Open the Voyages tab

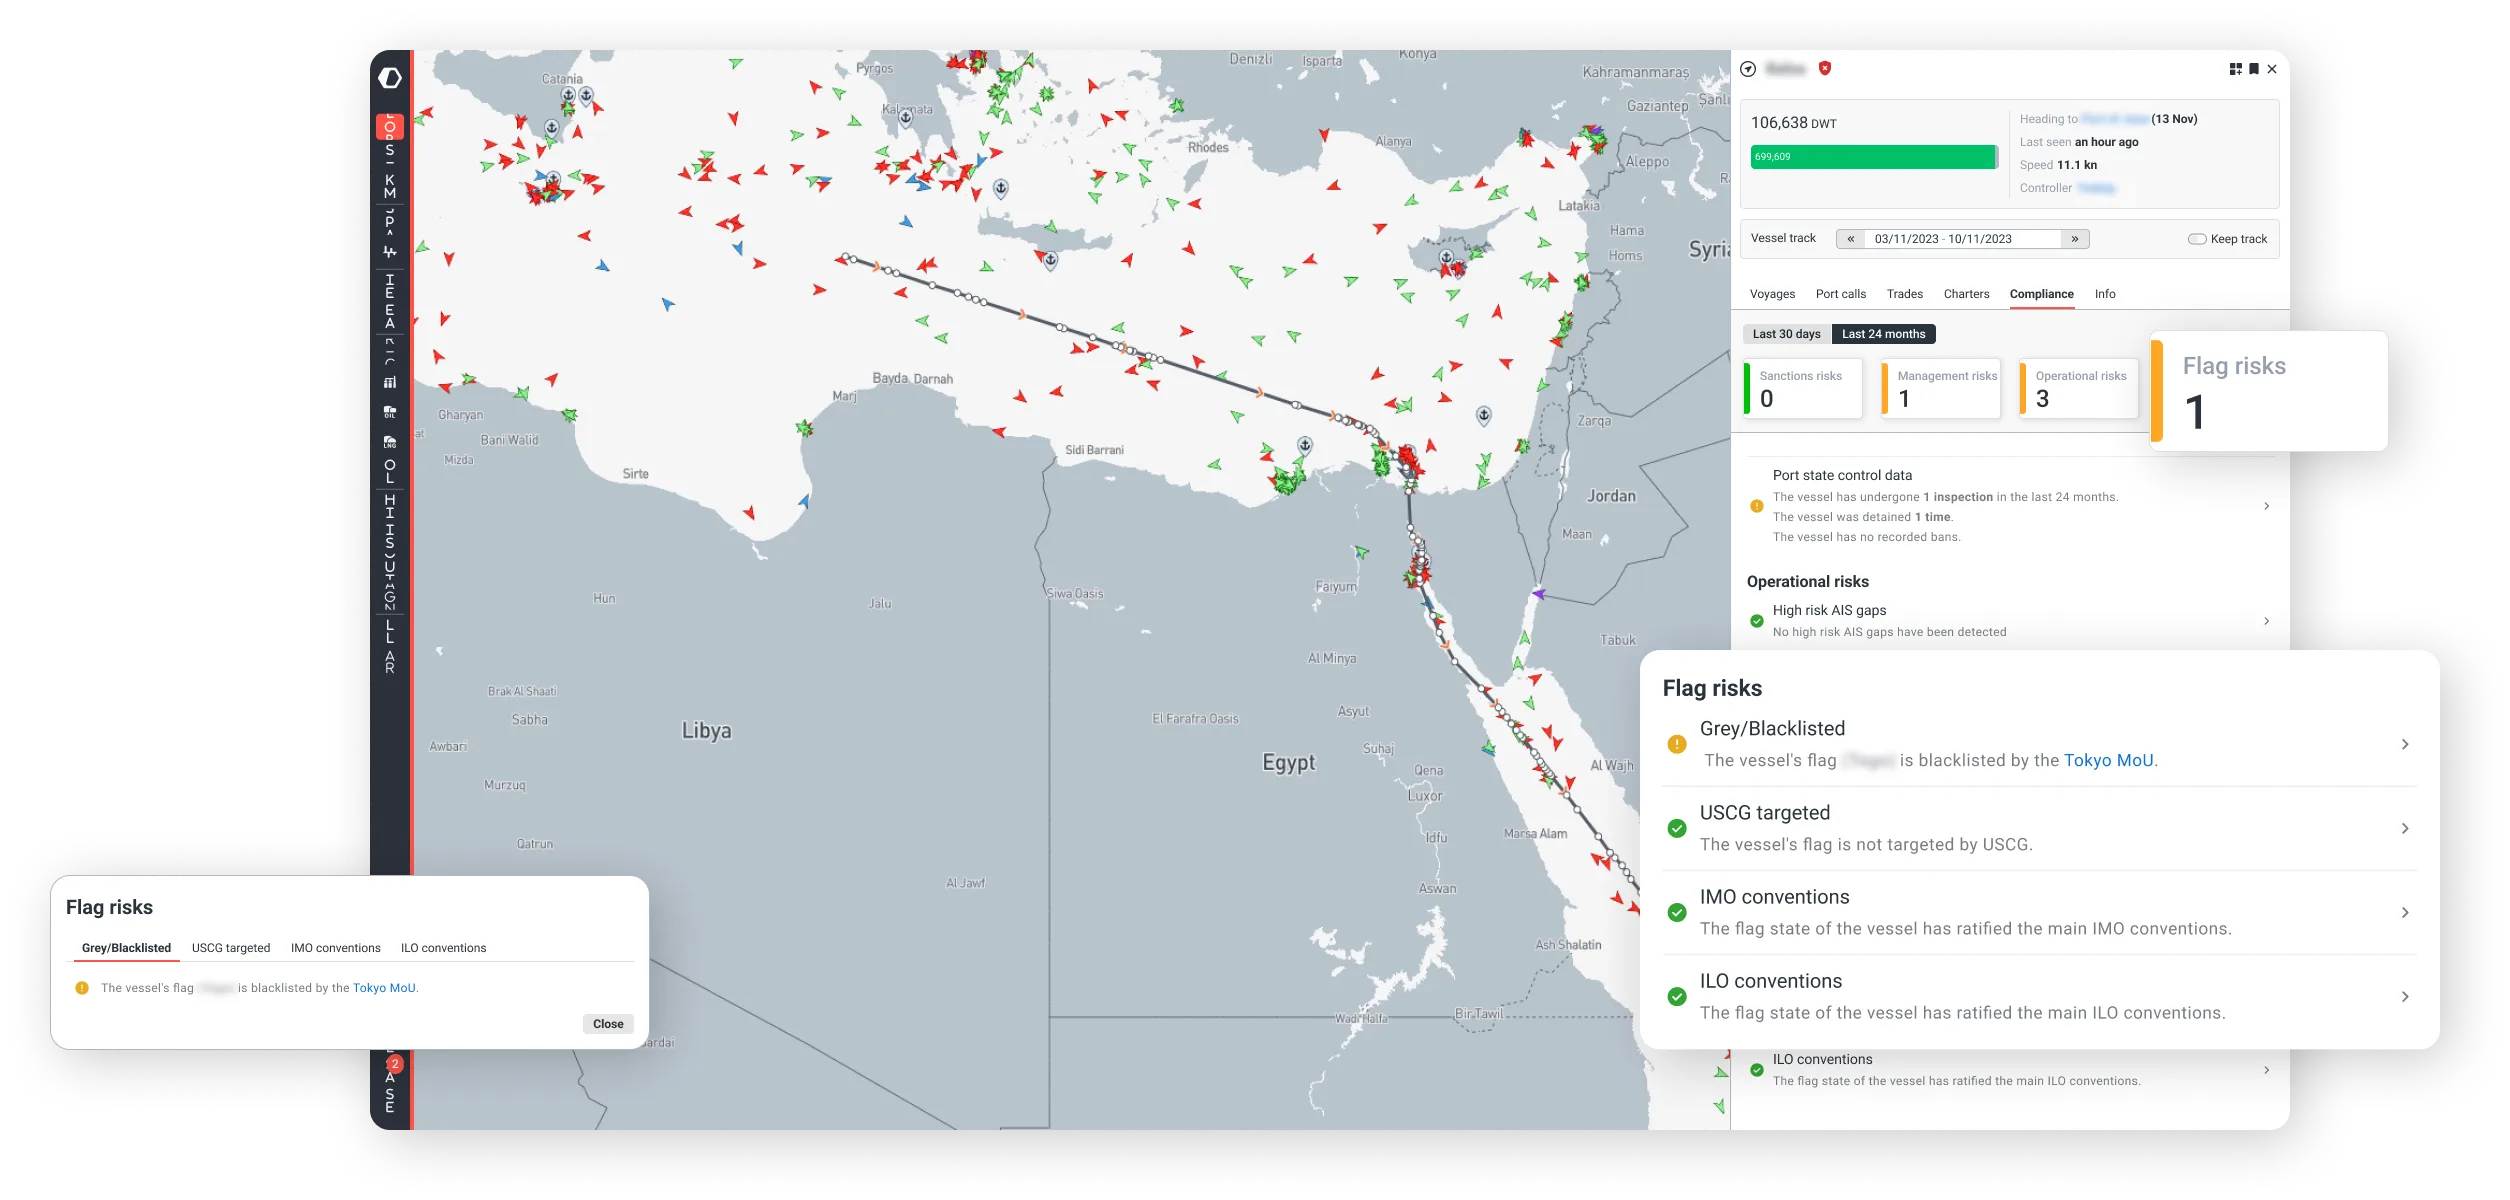[x=1772, y=294]
